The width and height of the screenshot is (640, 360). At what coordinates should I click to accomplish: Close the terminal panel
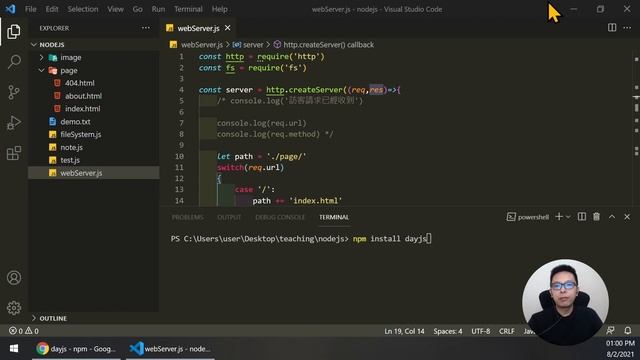(627, 217)
